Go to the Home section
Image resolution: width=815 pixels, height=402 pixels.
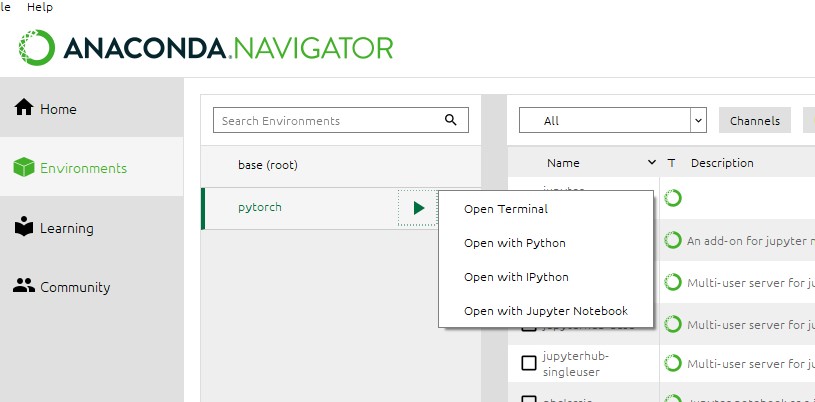[x=91, y=109]
